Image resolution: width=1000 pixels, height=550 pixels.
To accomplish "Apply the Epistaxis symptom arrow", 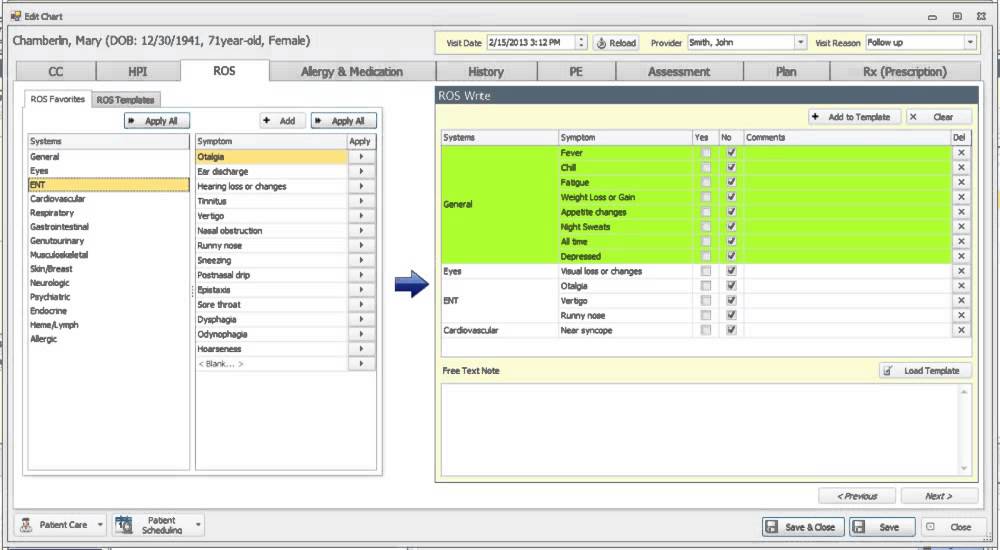I will pos(361,290).
